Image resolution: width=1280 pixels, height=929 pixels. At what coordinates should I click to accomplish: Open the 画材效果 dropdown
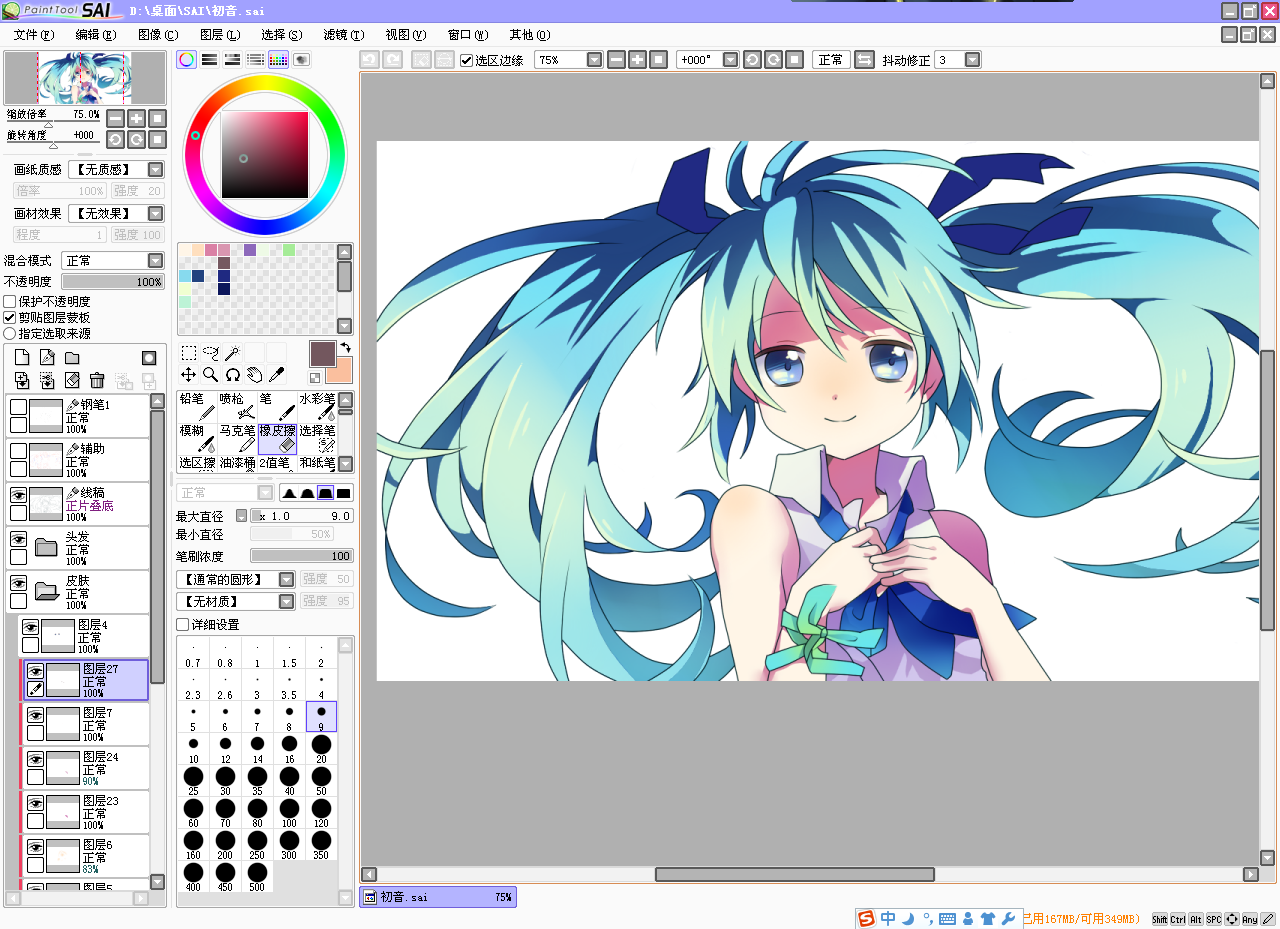point(155,214)
